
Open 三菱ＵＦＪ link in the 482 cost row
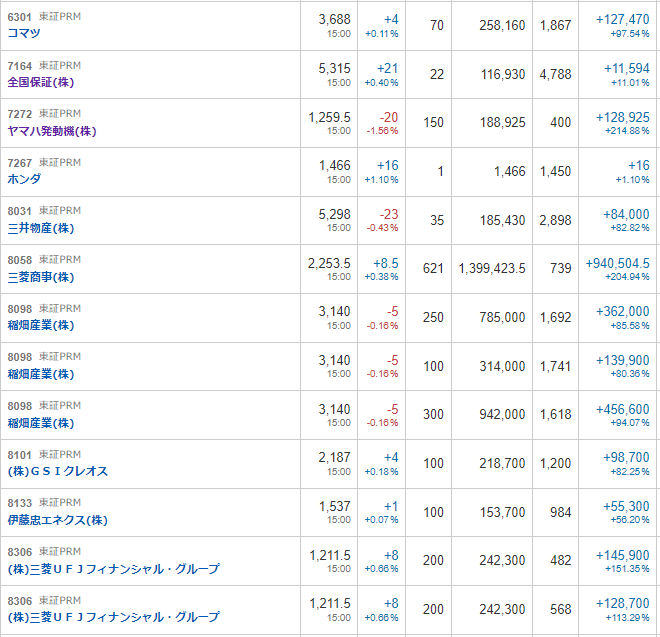click(x=114, y=569)
